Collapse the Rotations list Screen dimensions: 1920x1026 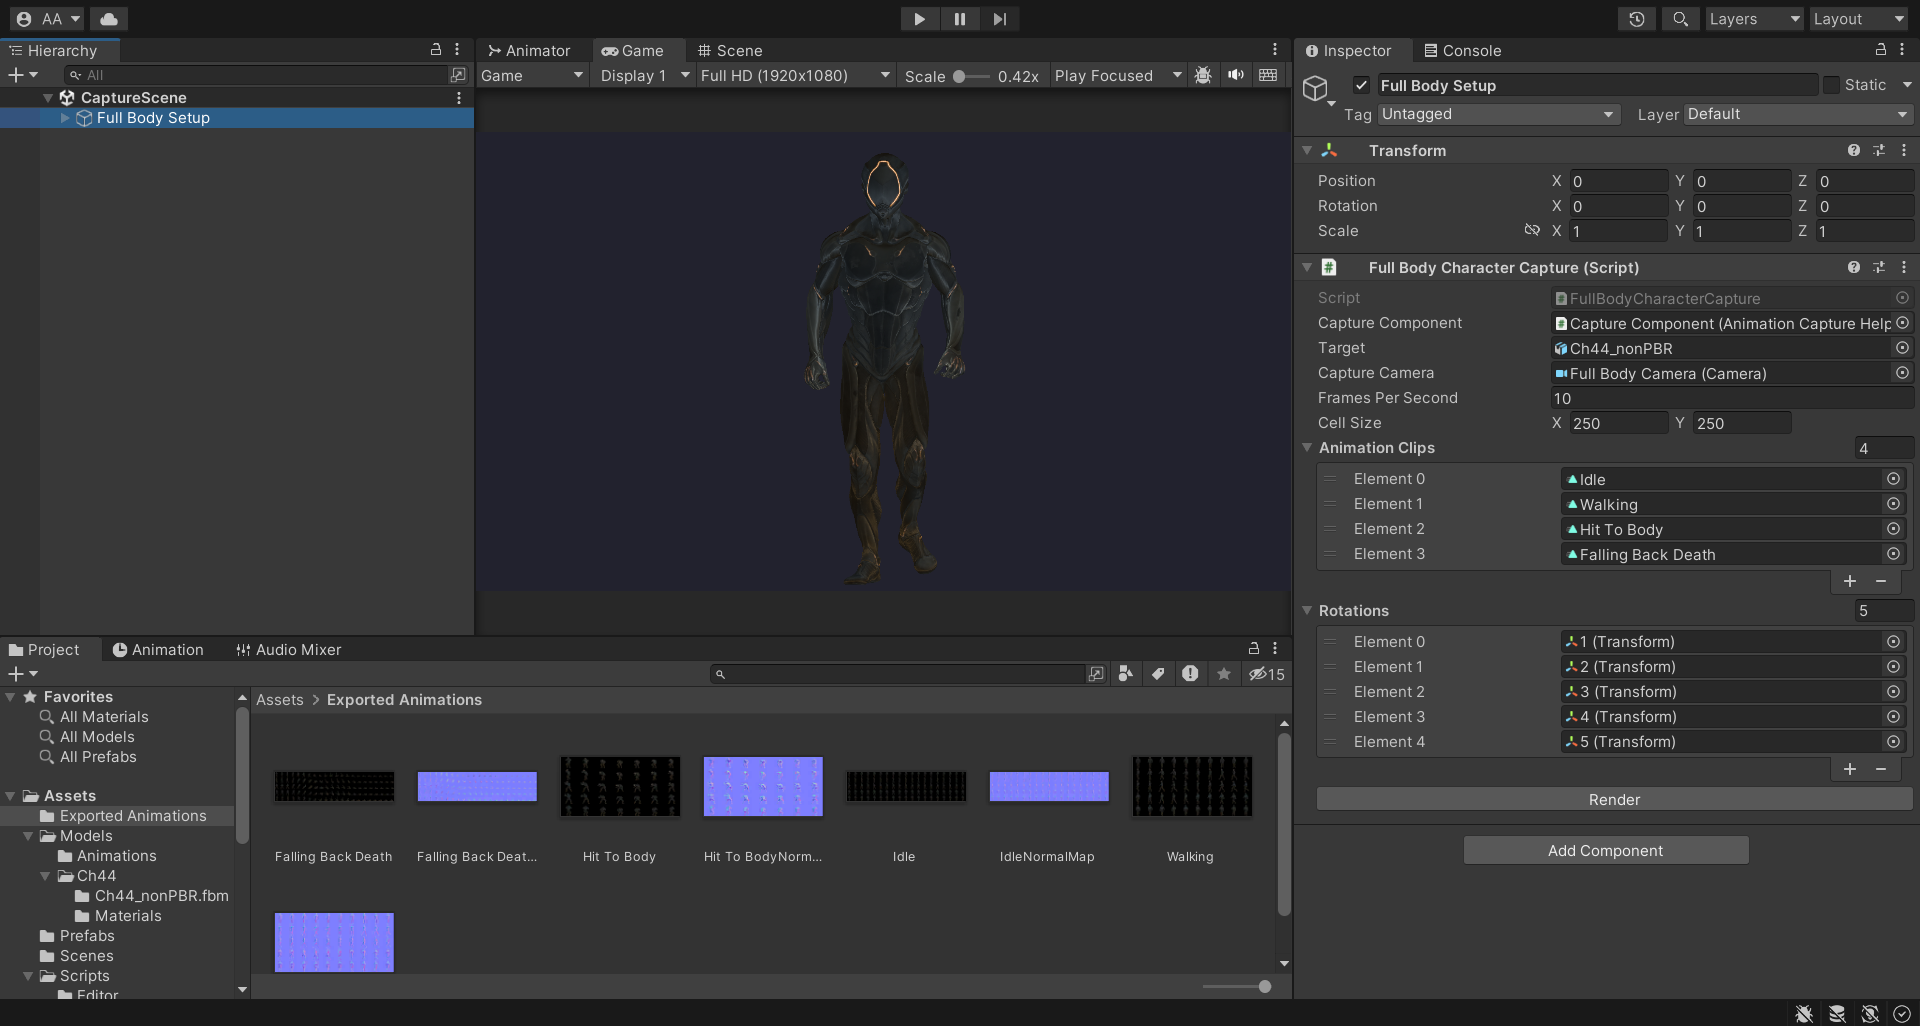click(x=1307, y=611)
